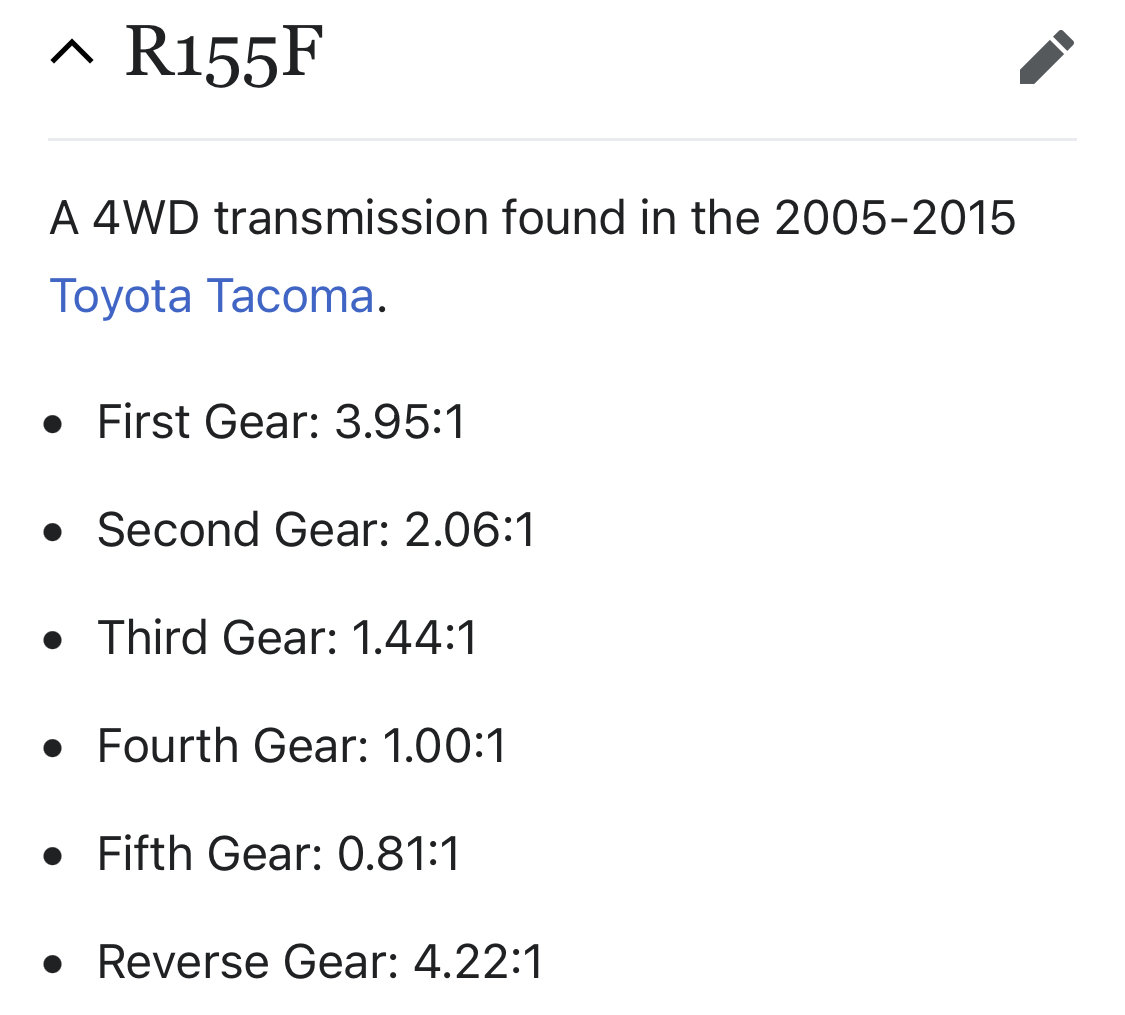Click the "2005-2015" year range text
Viewport: 1125px width, 1015px height.
[895, 218]
